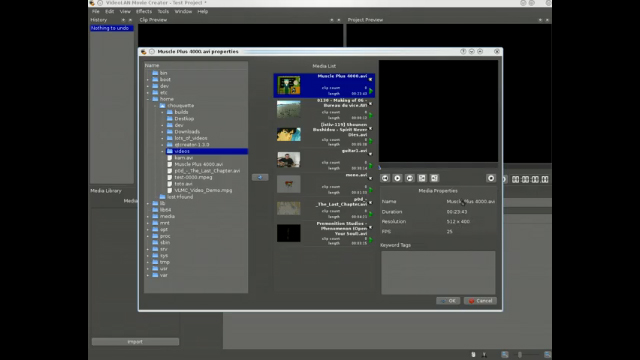This screenshot has width=640, height=360.
Task: Select VLMC_Video_Demo.mpg in the file tree
Action: tap(203, 191)
